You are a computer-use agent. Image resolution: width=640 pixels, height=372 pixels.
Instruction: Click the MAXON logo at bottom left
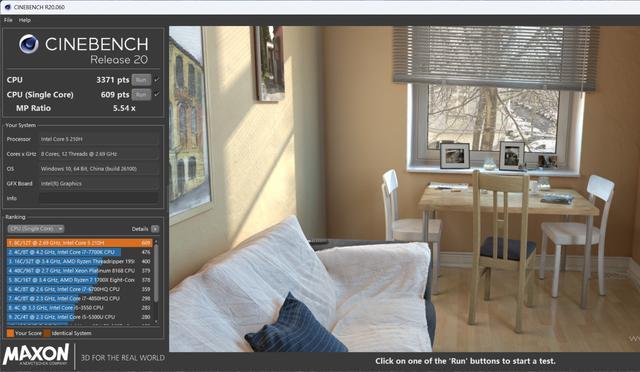click(36, 354)
